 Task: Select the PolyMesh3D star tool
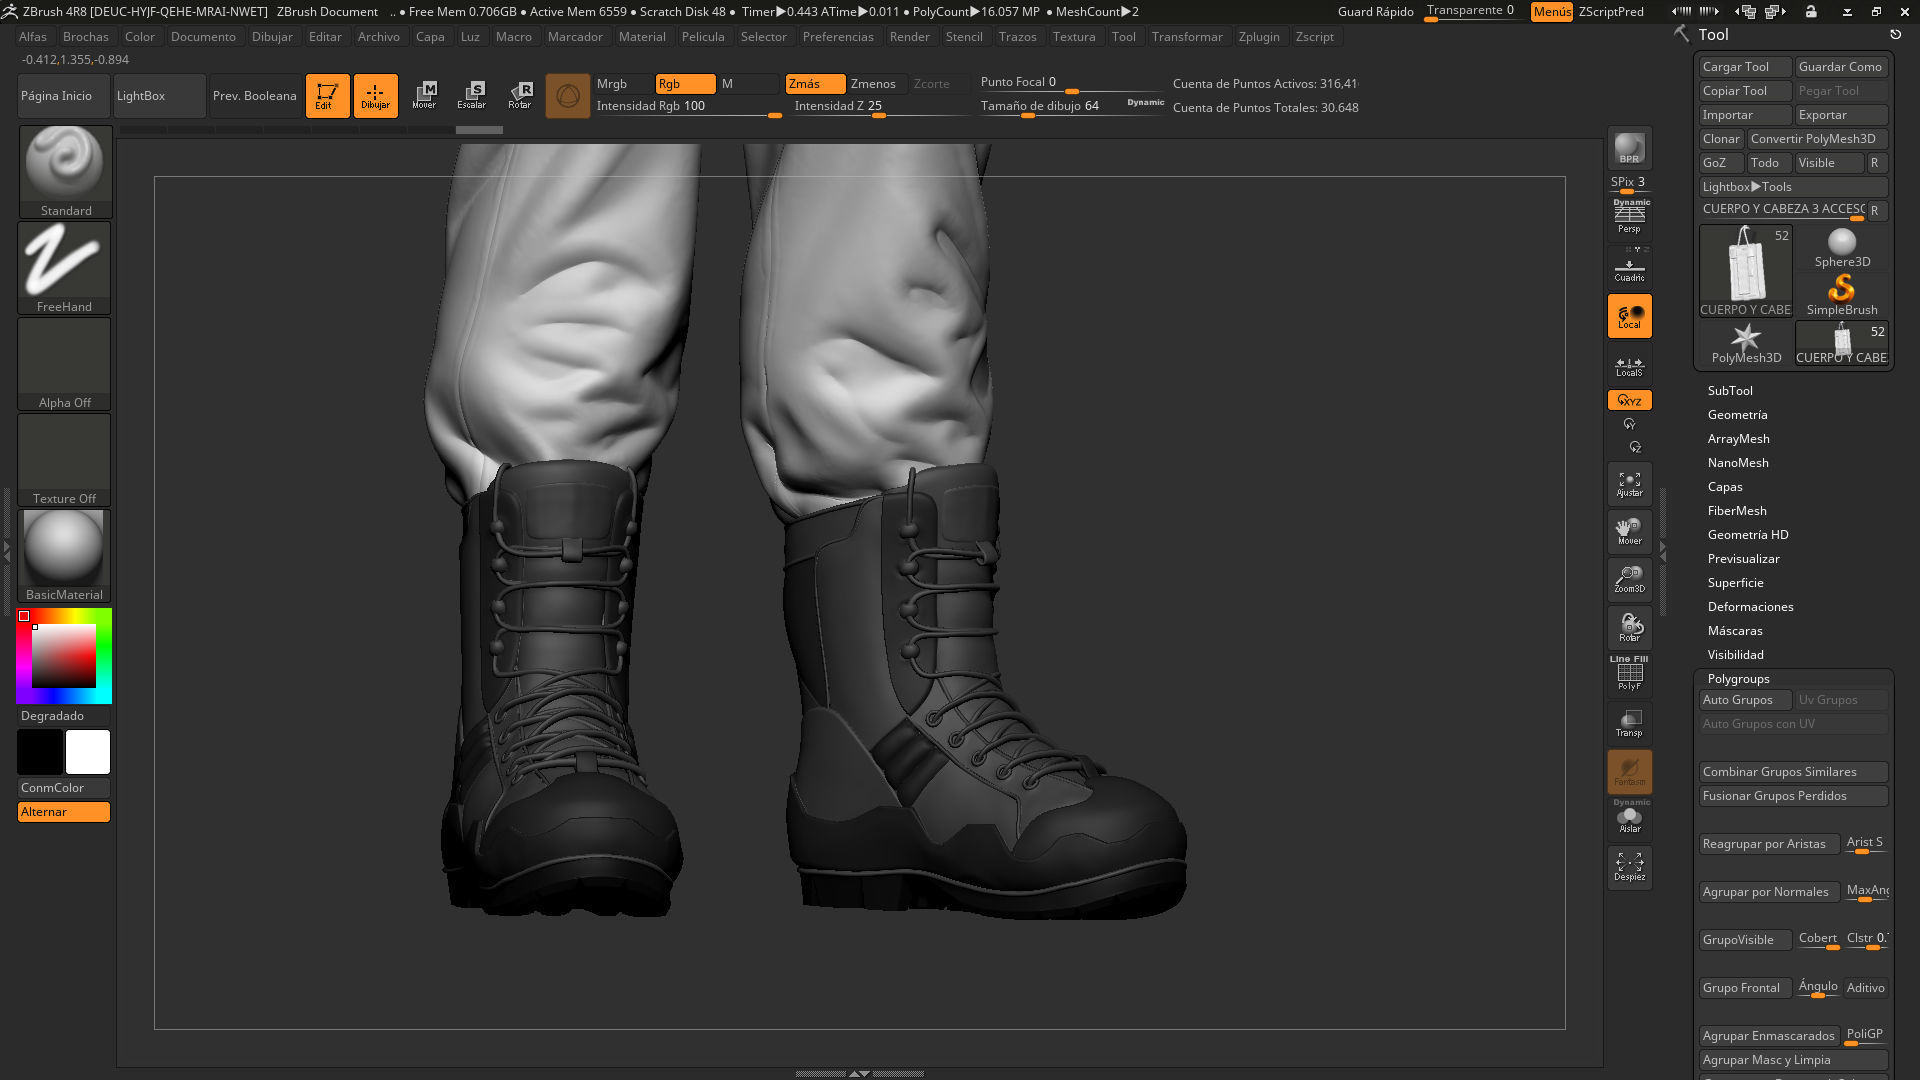pyautogui.click(x=1746, y=344)
